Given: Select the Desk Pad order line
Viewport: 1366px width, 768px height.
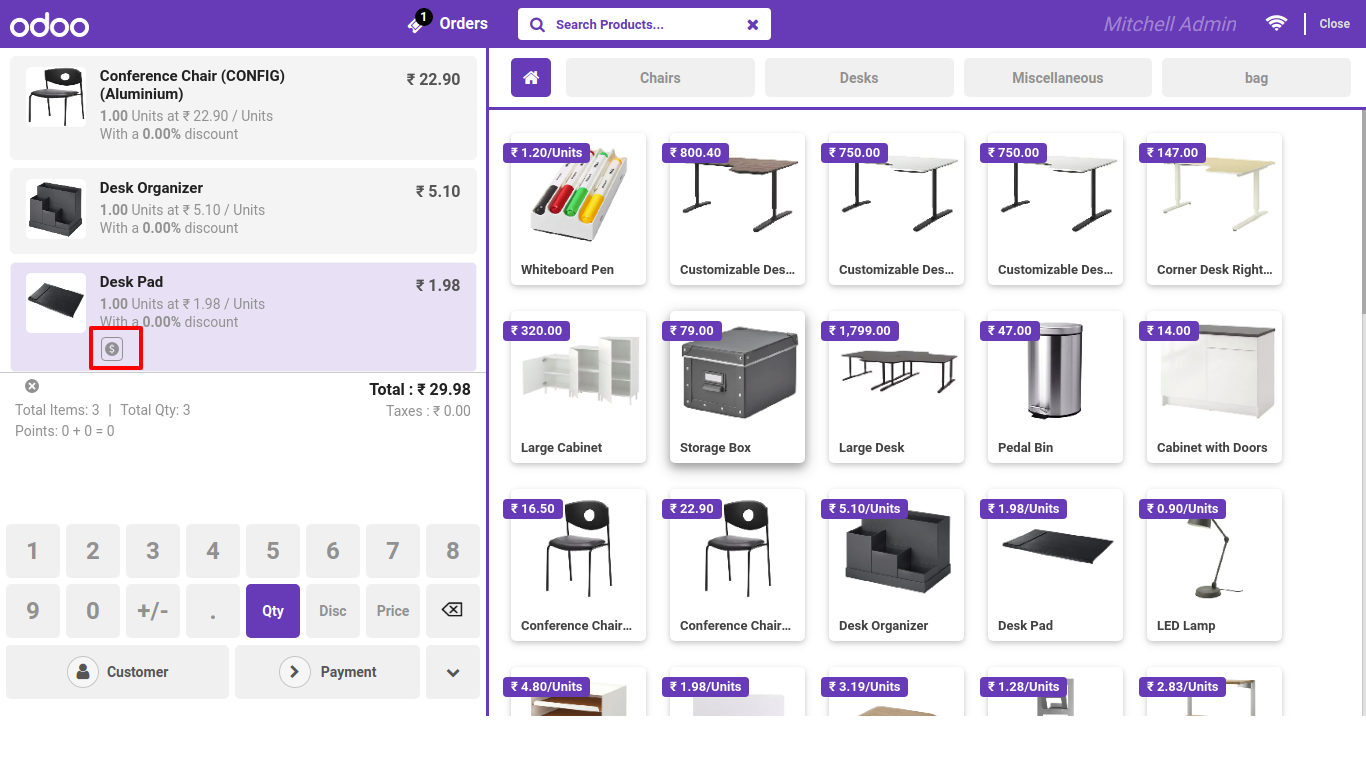Looking at the screenshot, I should [x=243, y=317].
